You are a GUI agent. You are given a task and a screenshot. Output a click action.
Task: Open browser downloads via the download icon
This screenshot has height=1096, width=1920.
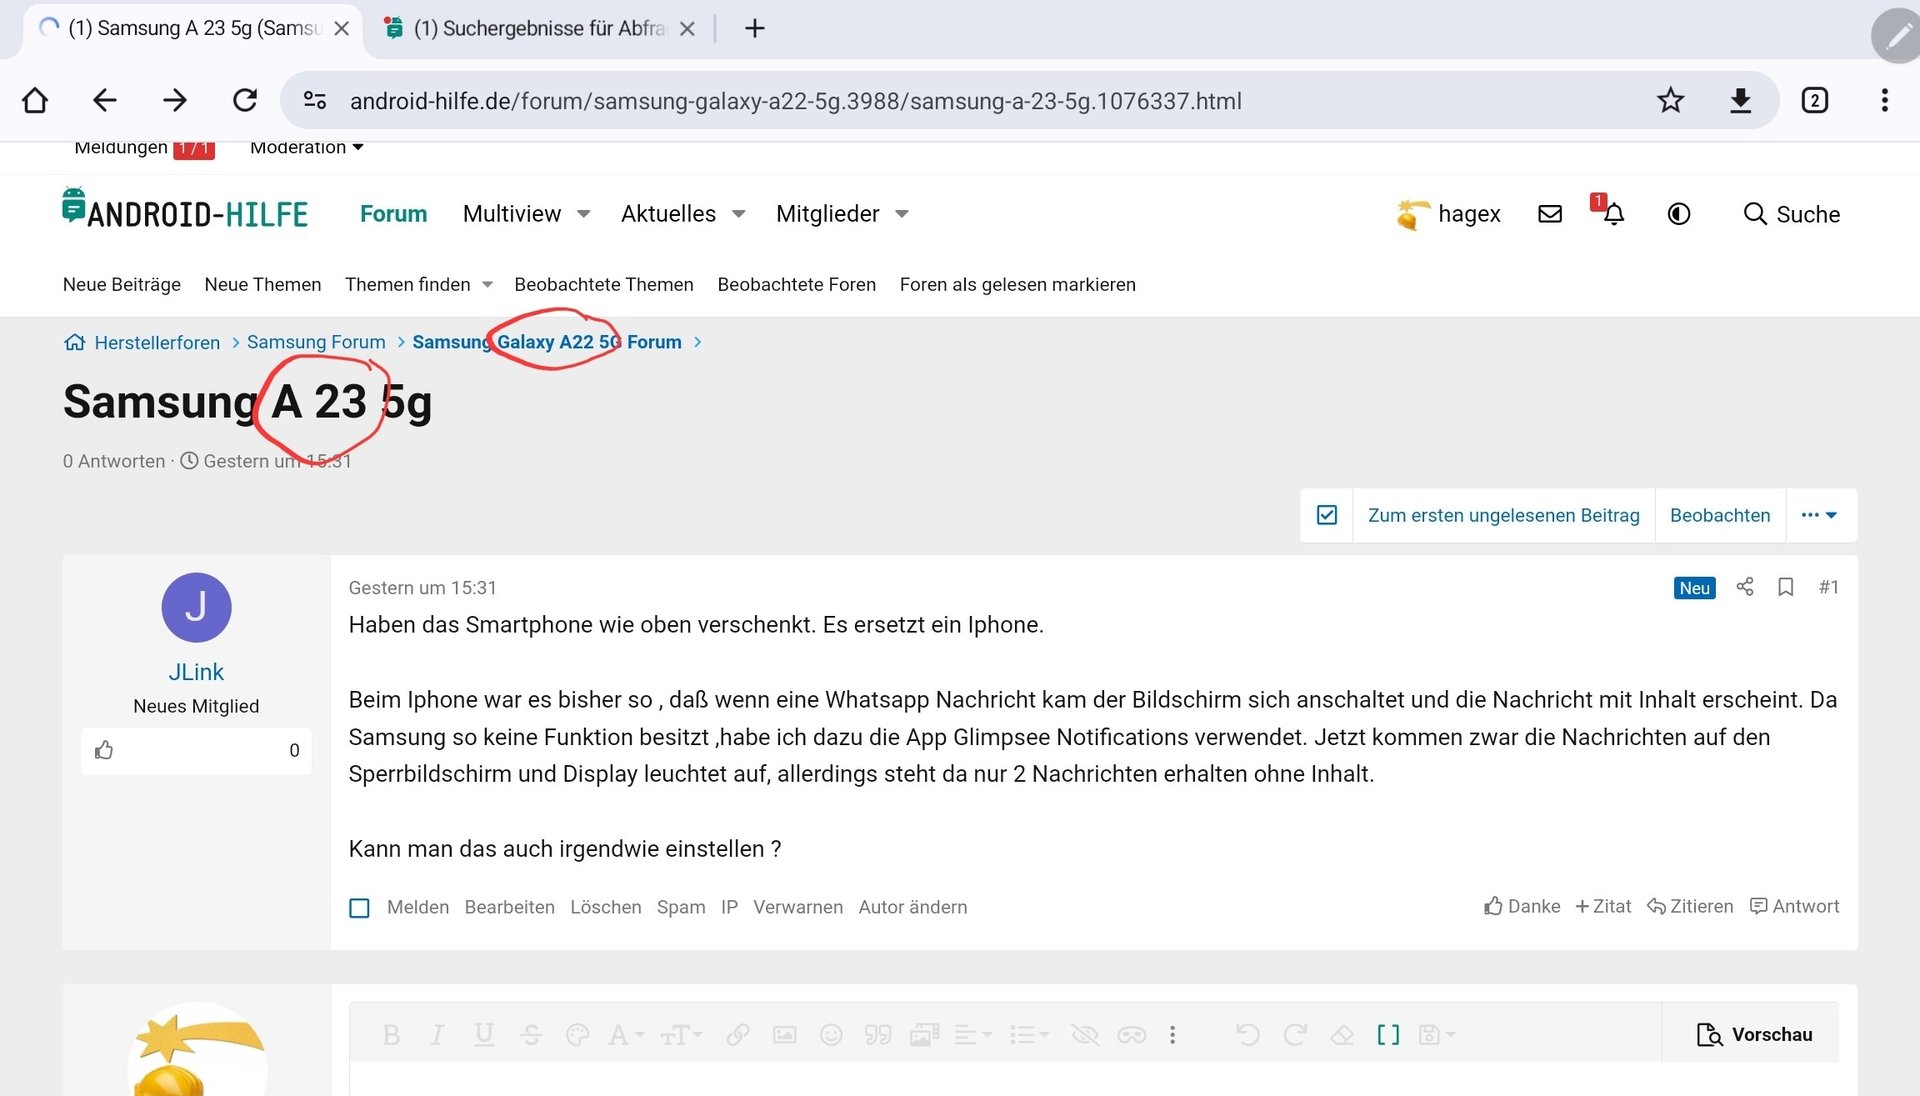(x=1740, y=100)
